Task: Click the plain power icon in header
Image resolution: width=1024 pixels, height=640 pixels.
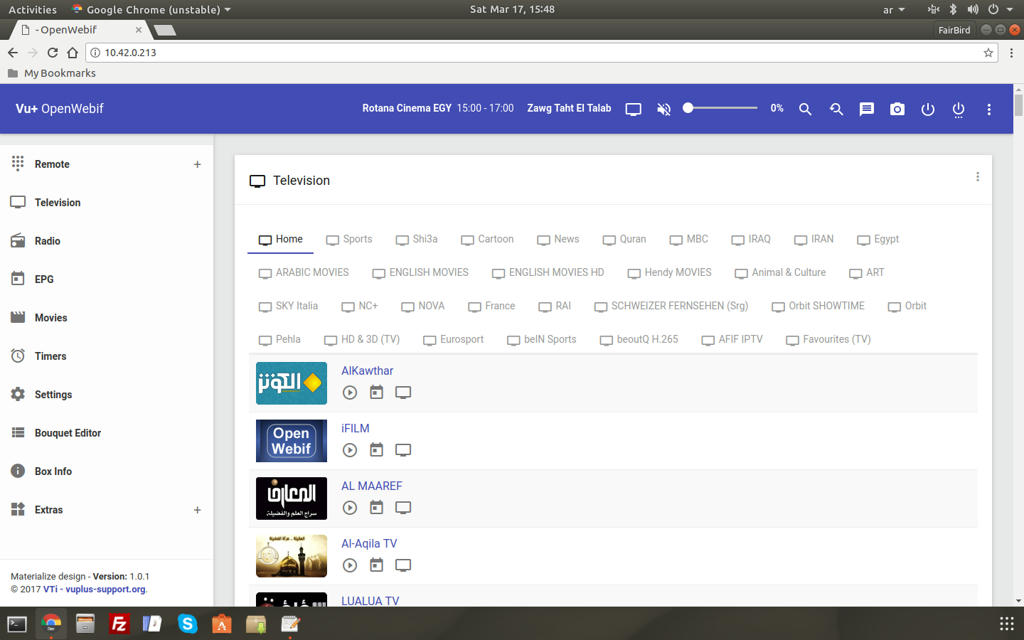Action: click(x=928, y=109)
